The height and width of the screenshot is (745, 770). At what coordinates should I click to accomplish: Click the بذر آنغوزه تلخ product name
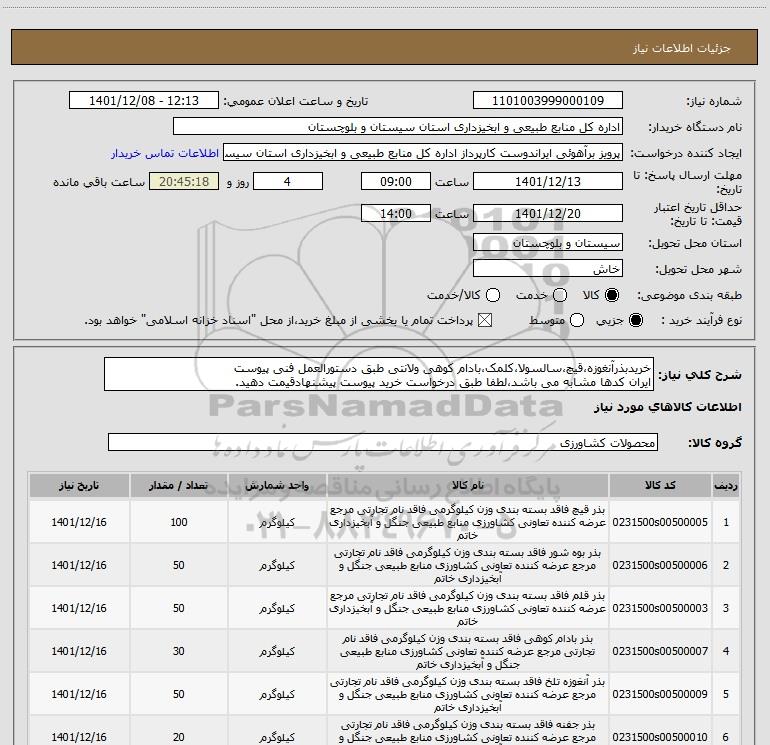468,694
